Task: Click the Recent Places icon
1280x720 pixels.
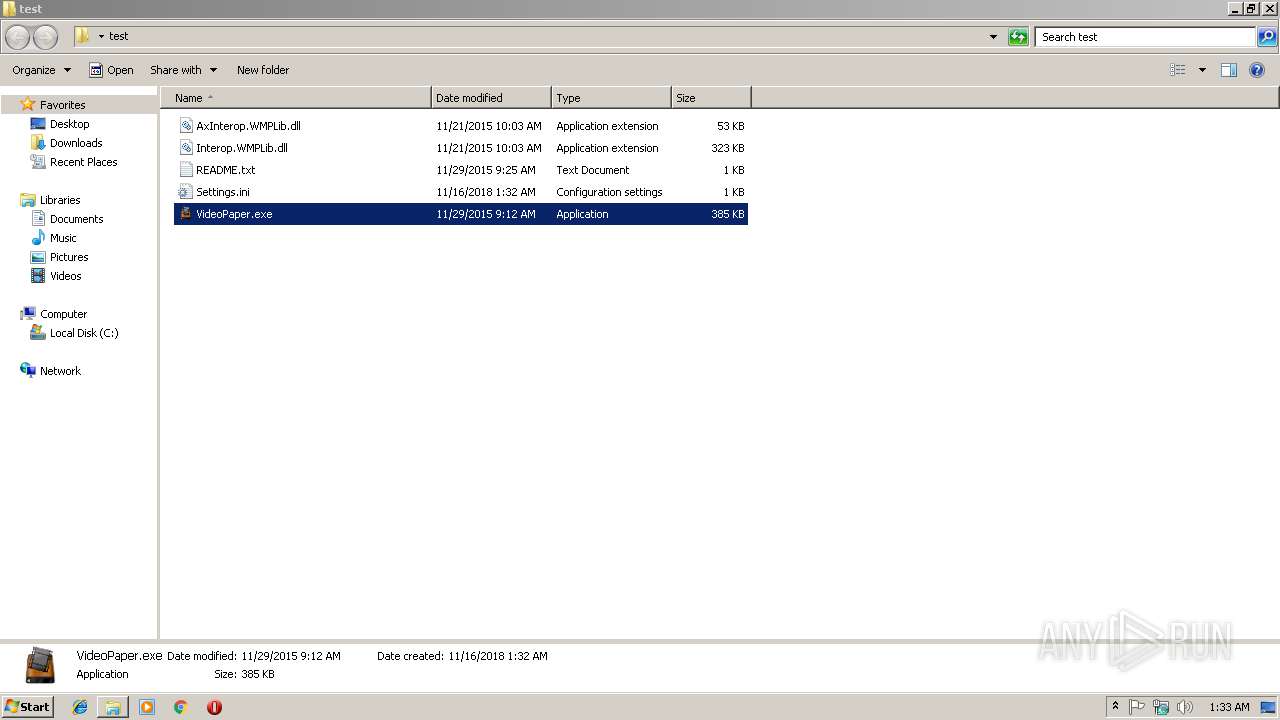Action: click(38, 162)
